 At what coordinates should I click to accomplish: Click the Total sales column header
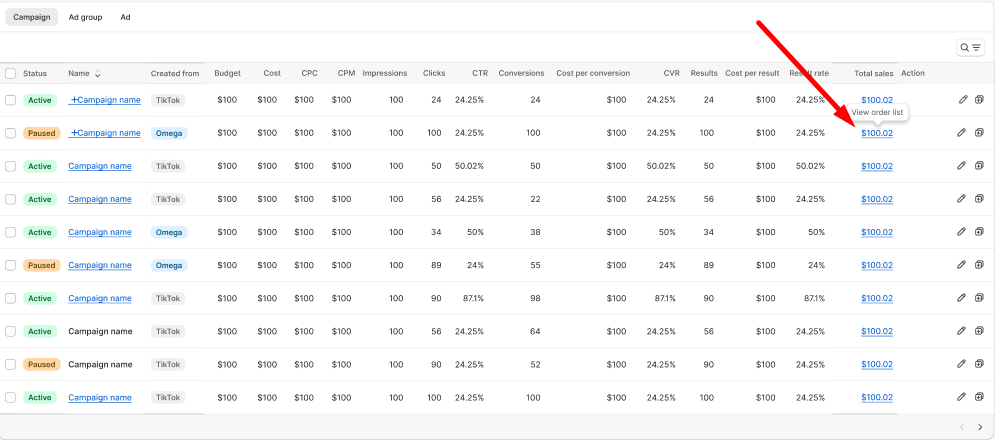coord(873,73)
